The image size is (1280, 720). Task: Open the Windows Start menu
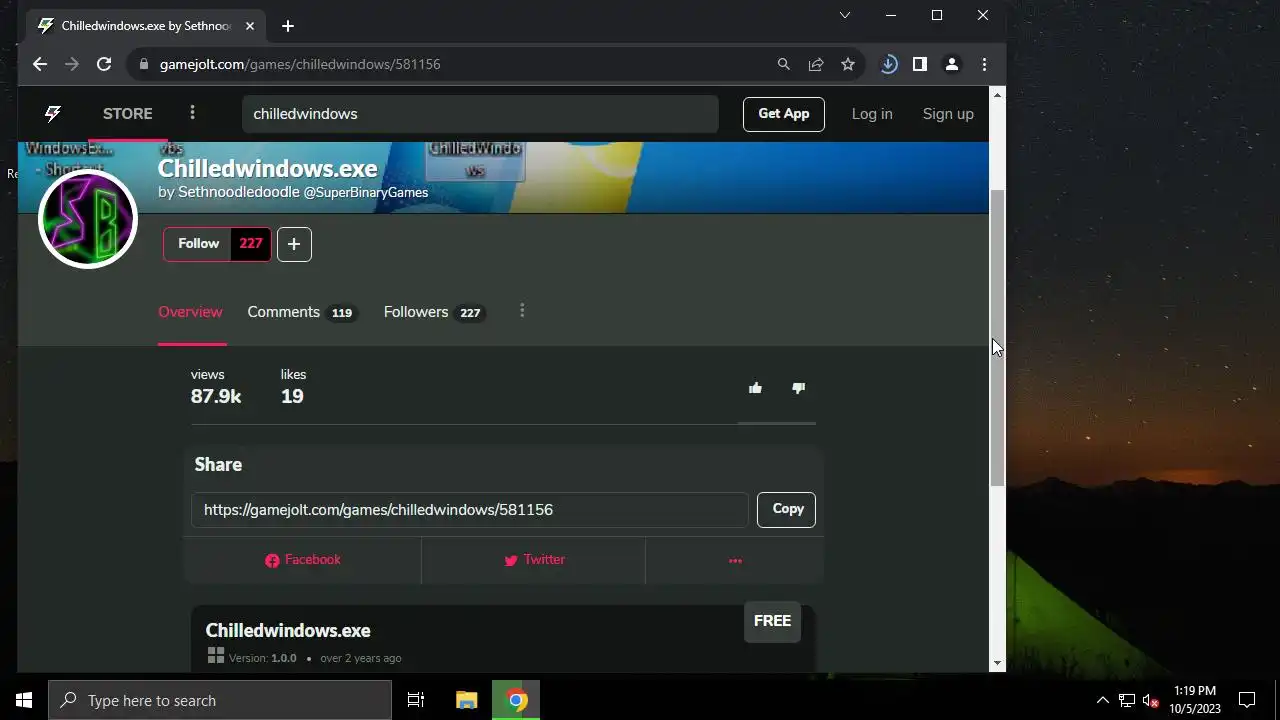click(x=24, y=700)
